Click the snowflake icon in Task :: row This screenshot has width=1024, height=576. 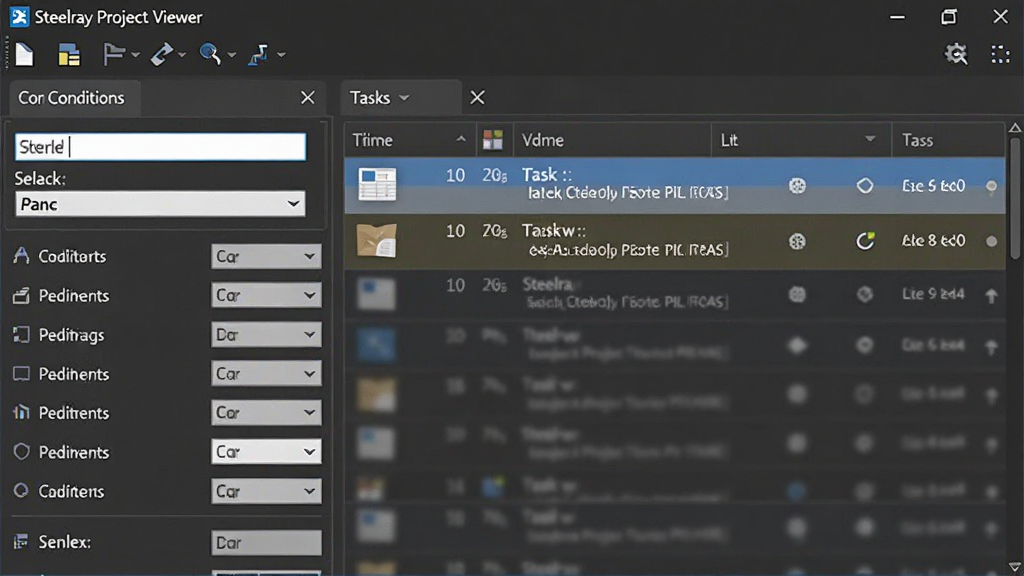pos(797,186)
